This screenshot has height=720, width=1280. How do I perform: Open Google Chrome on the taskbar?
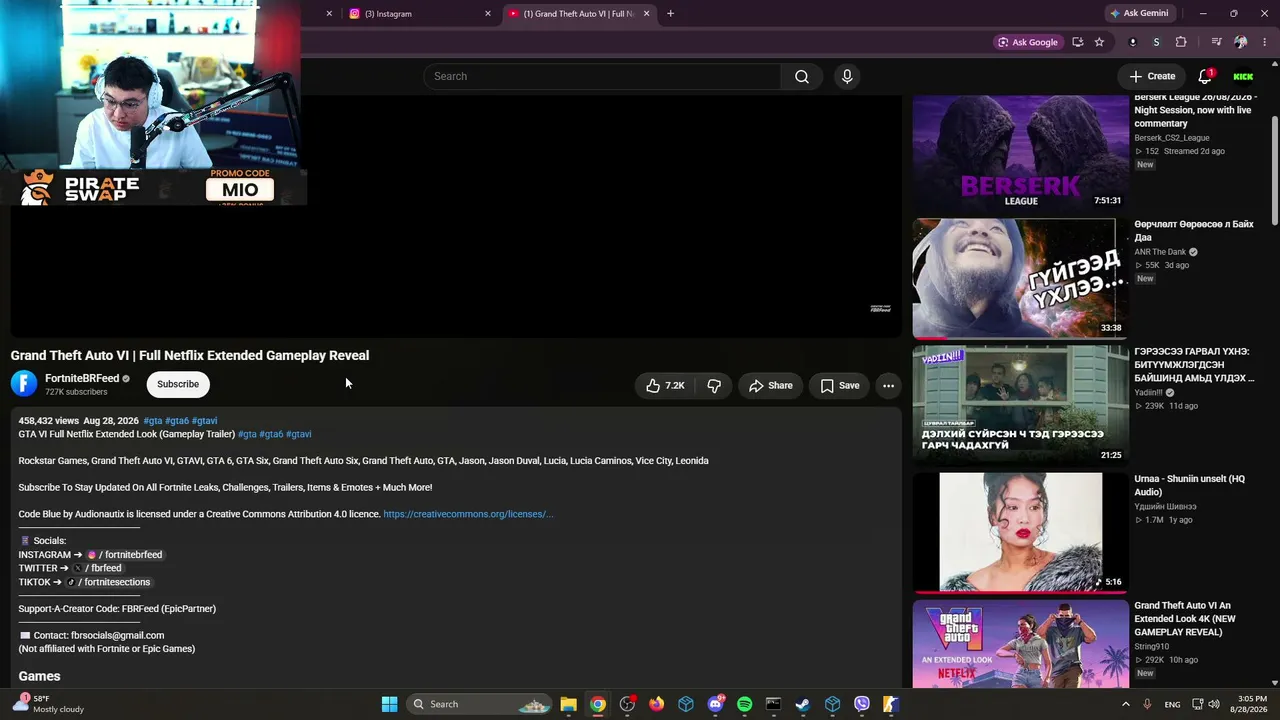[x=597, y=704]
